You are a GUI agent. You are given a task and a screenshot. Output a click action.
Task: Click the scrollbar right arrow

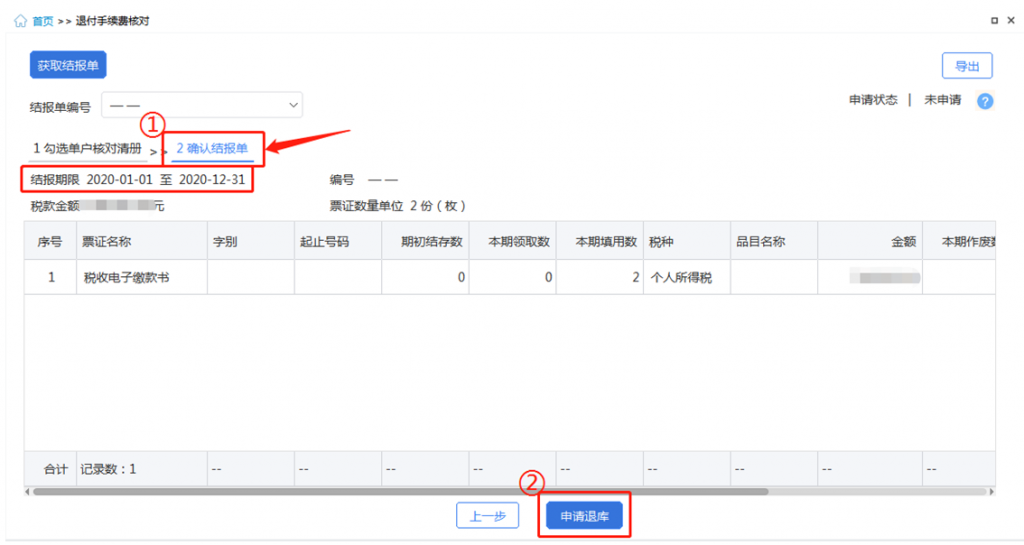pos(991,491)
